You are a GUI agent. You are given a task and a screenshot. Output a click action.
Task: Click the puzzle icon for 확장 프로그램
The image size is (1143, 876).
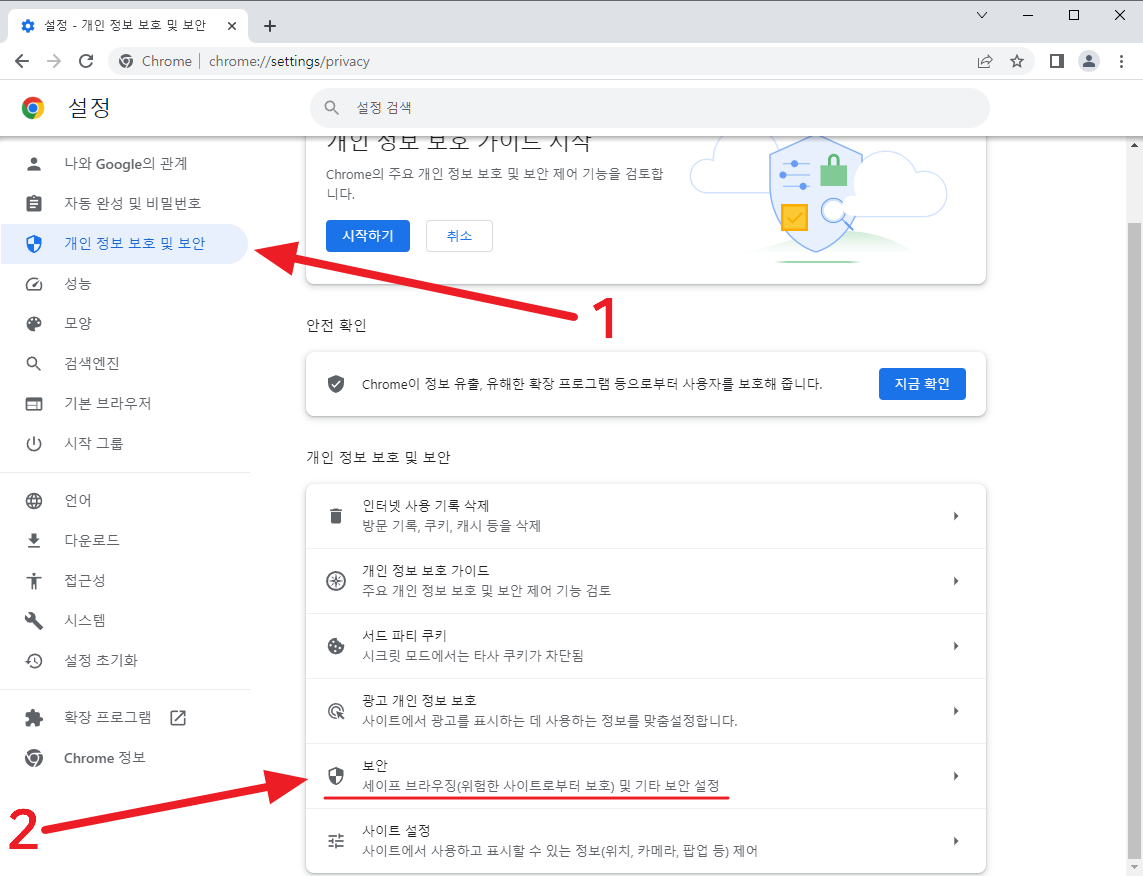pos(34,718)
